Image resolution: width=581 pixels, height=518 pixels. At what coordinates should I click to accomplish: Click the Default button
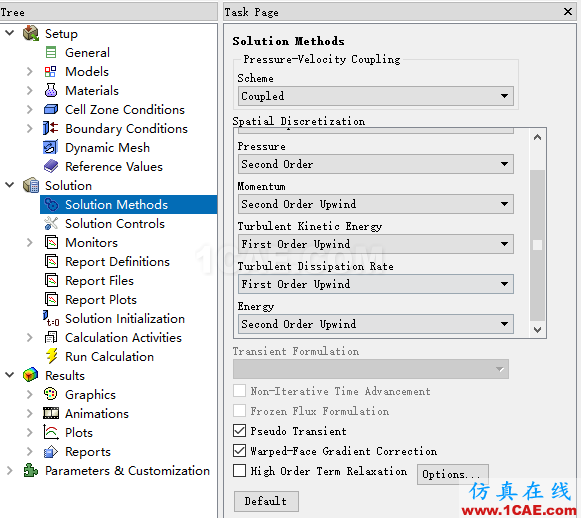266,501
